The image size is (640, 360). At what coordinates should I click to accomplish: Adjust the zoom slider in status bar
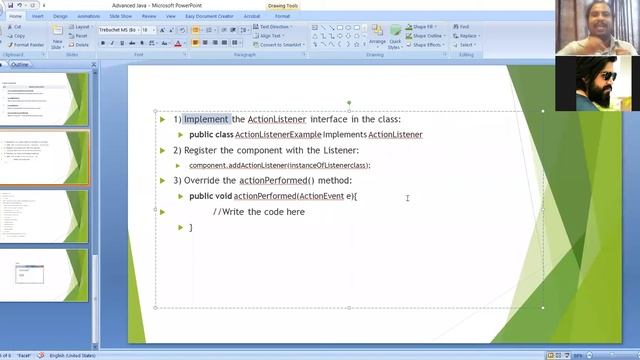coord(612,356)
